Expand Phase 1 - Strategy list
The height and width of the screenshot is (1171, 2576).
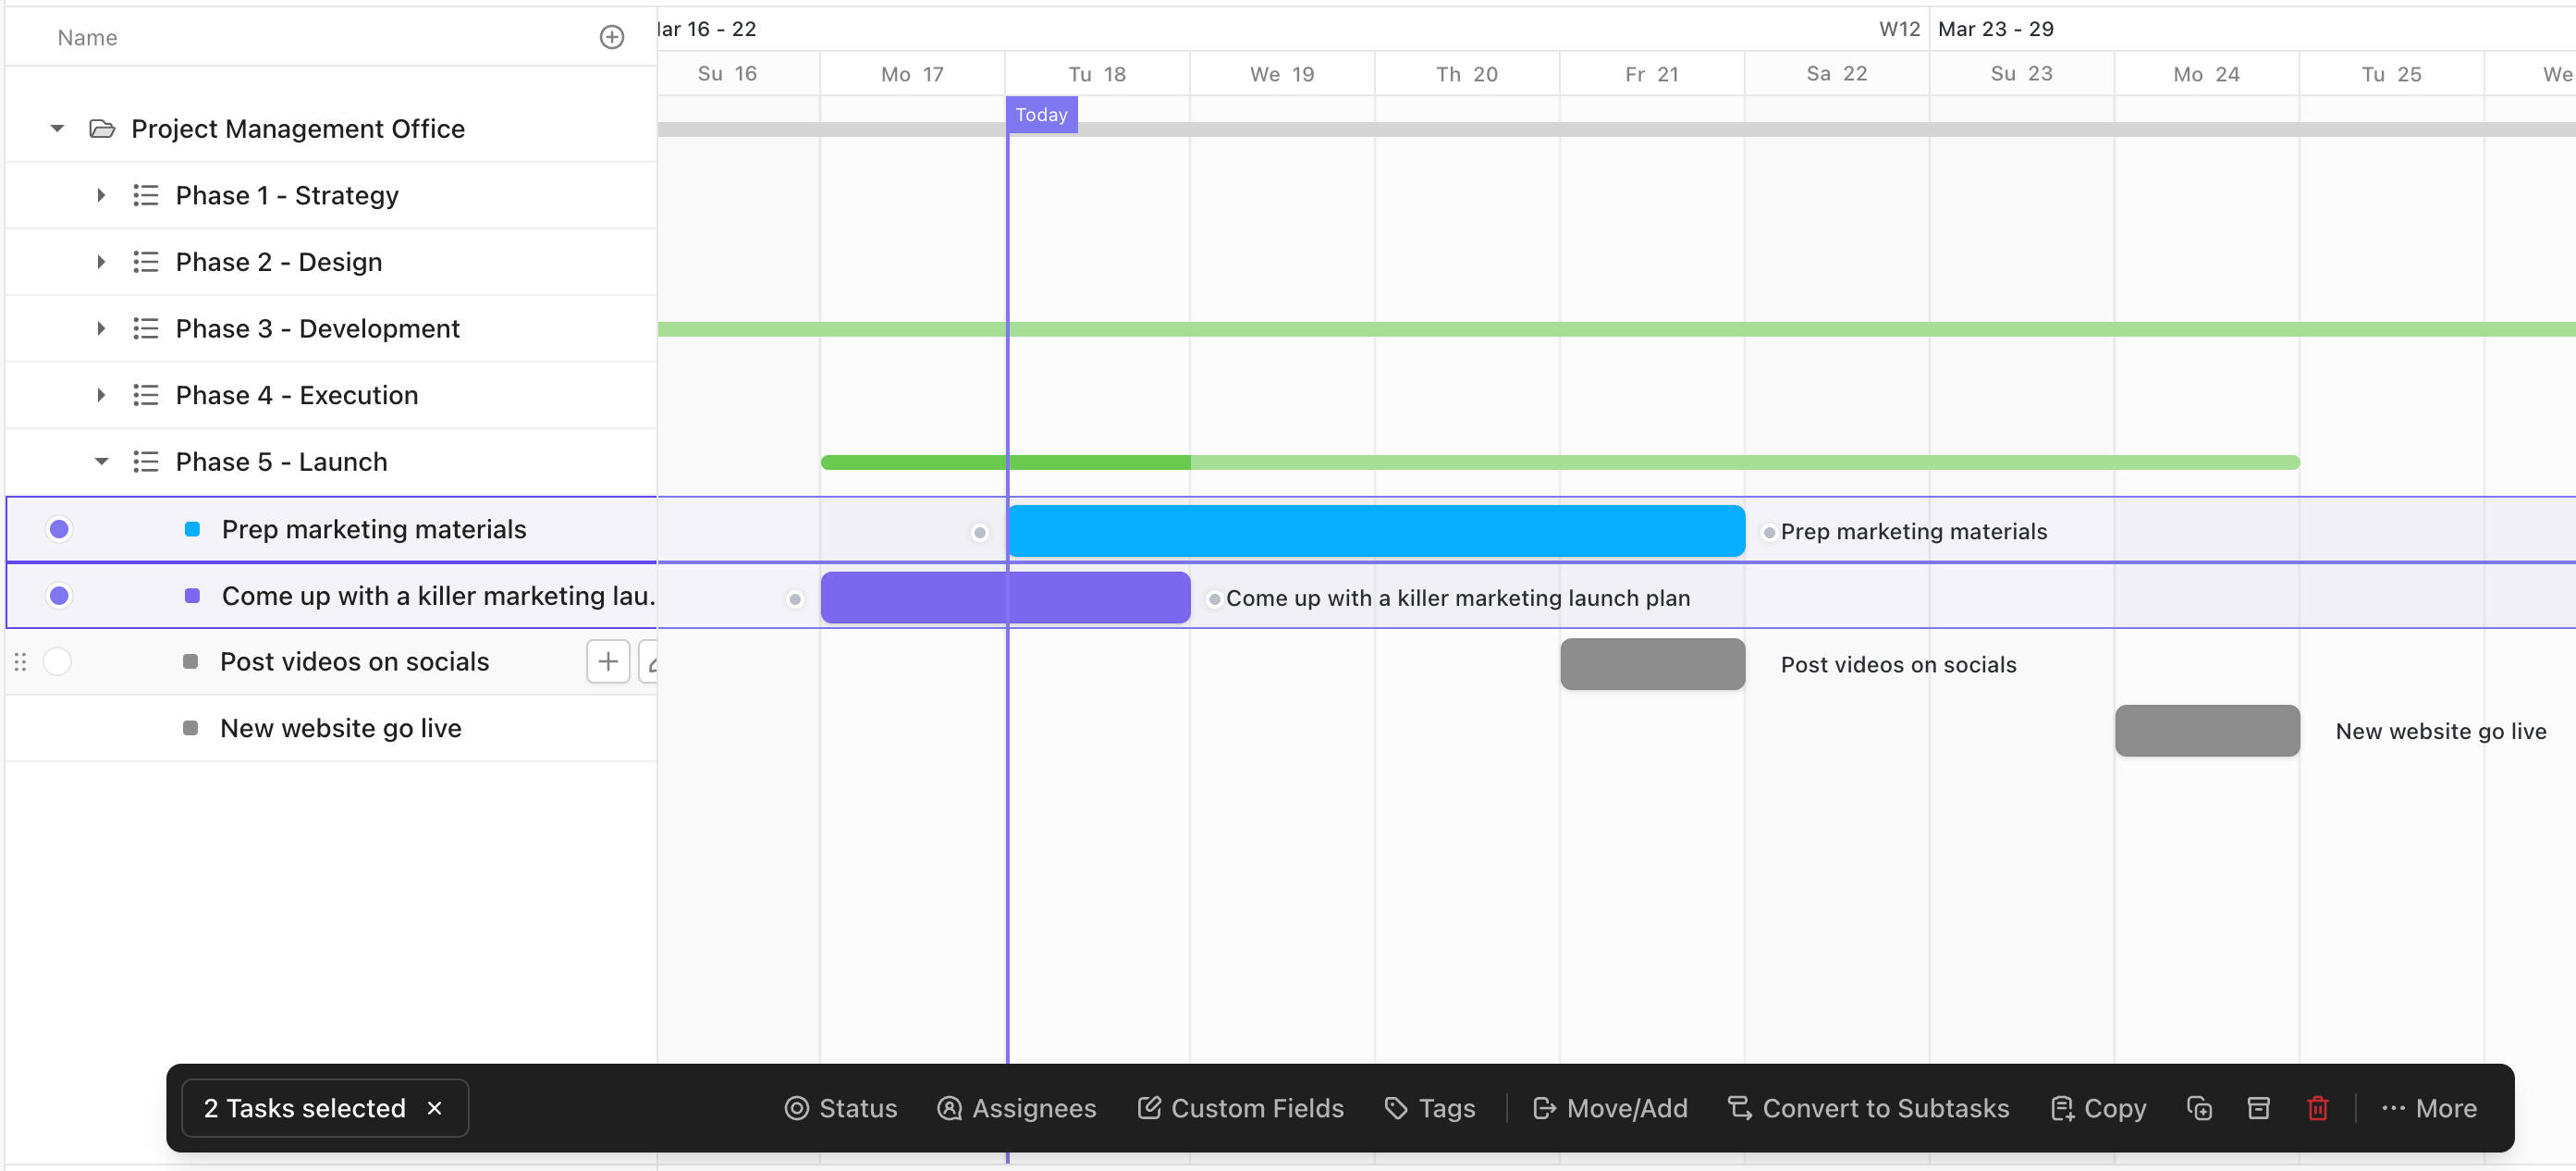pyautogui.click(x=101, y=195)
